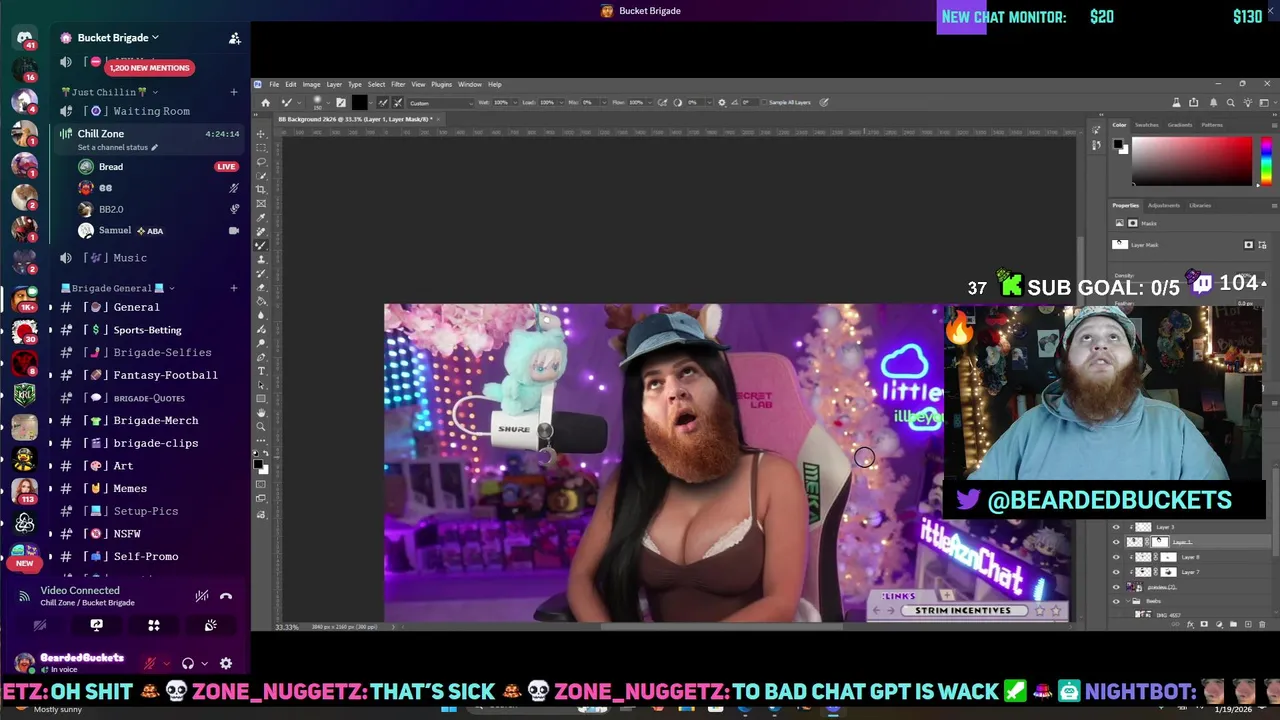
Task: Delete layer with trash icon
Action: coord(1262,624)
